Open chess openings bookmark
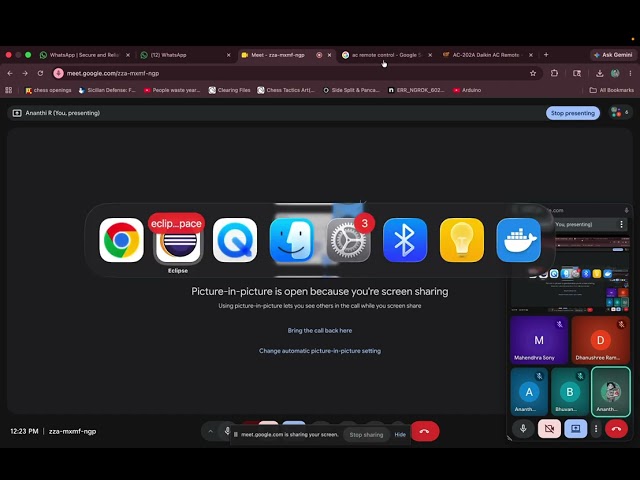This screenshot has width=640, height=480. [x=48, y=90]
